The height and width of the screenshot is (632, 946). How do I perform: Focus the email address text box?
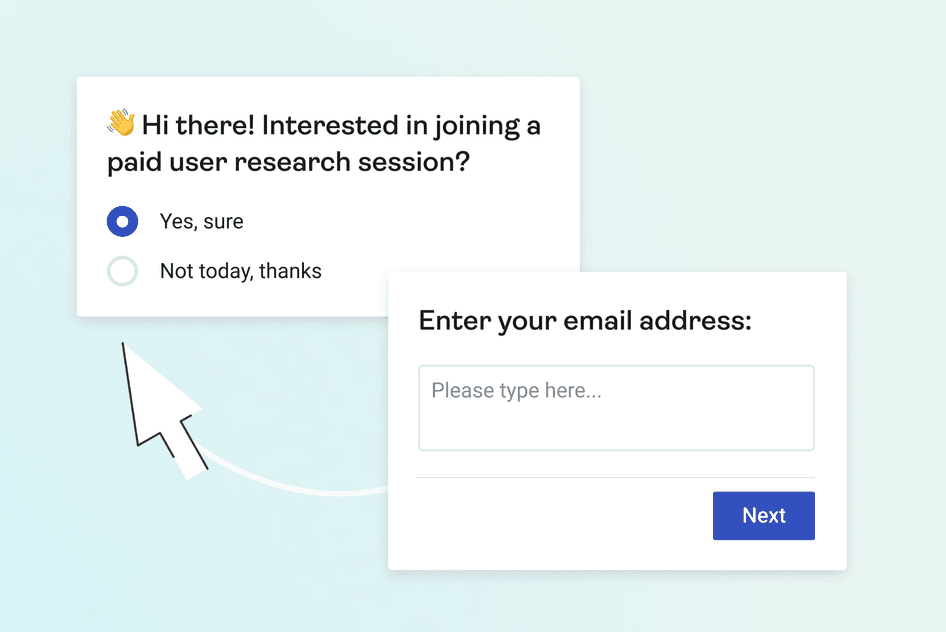[616, 418]
